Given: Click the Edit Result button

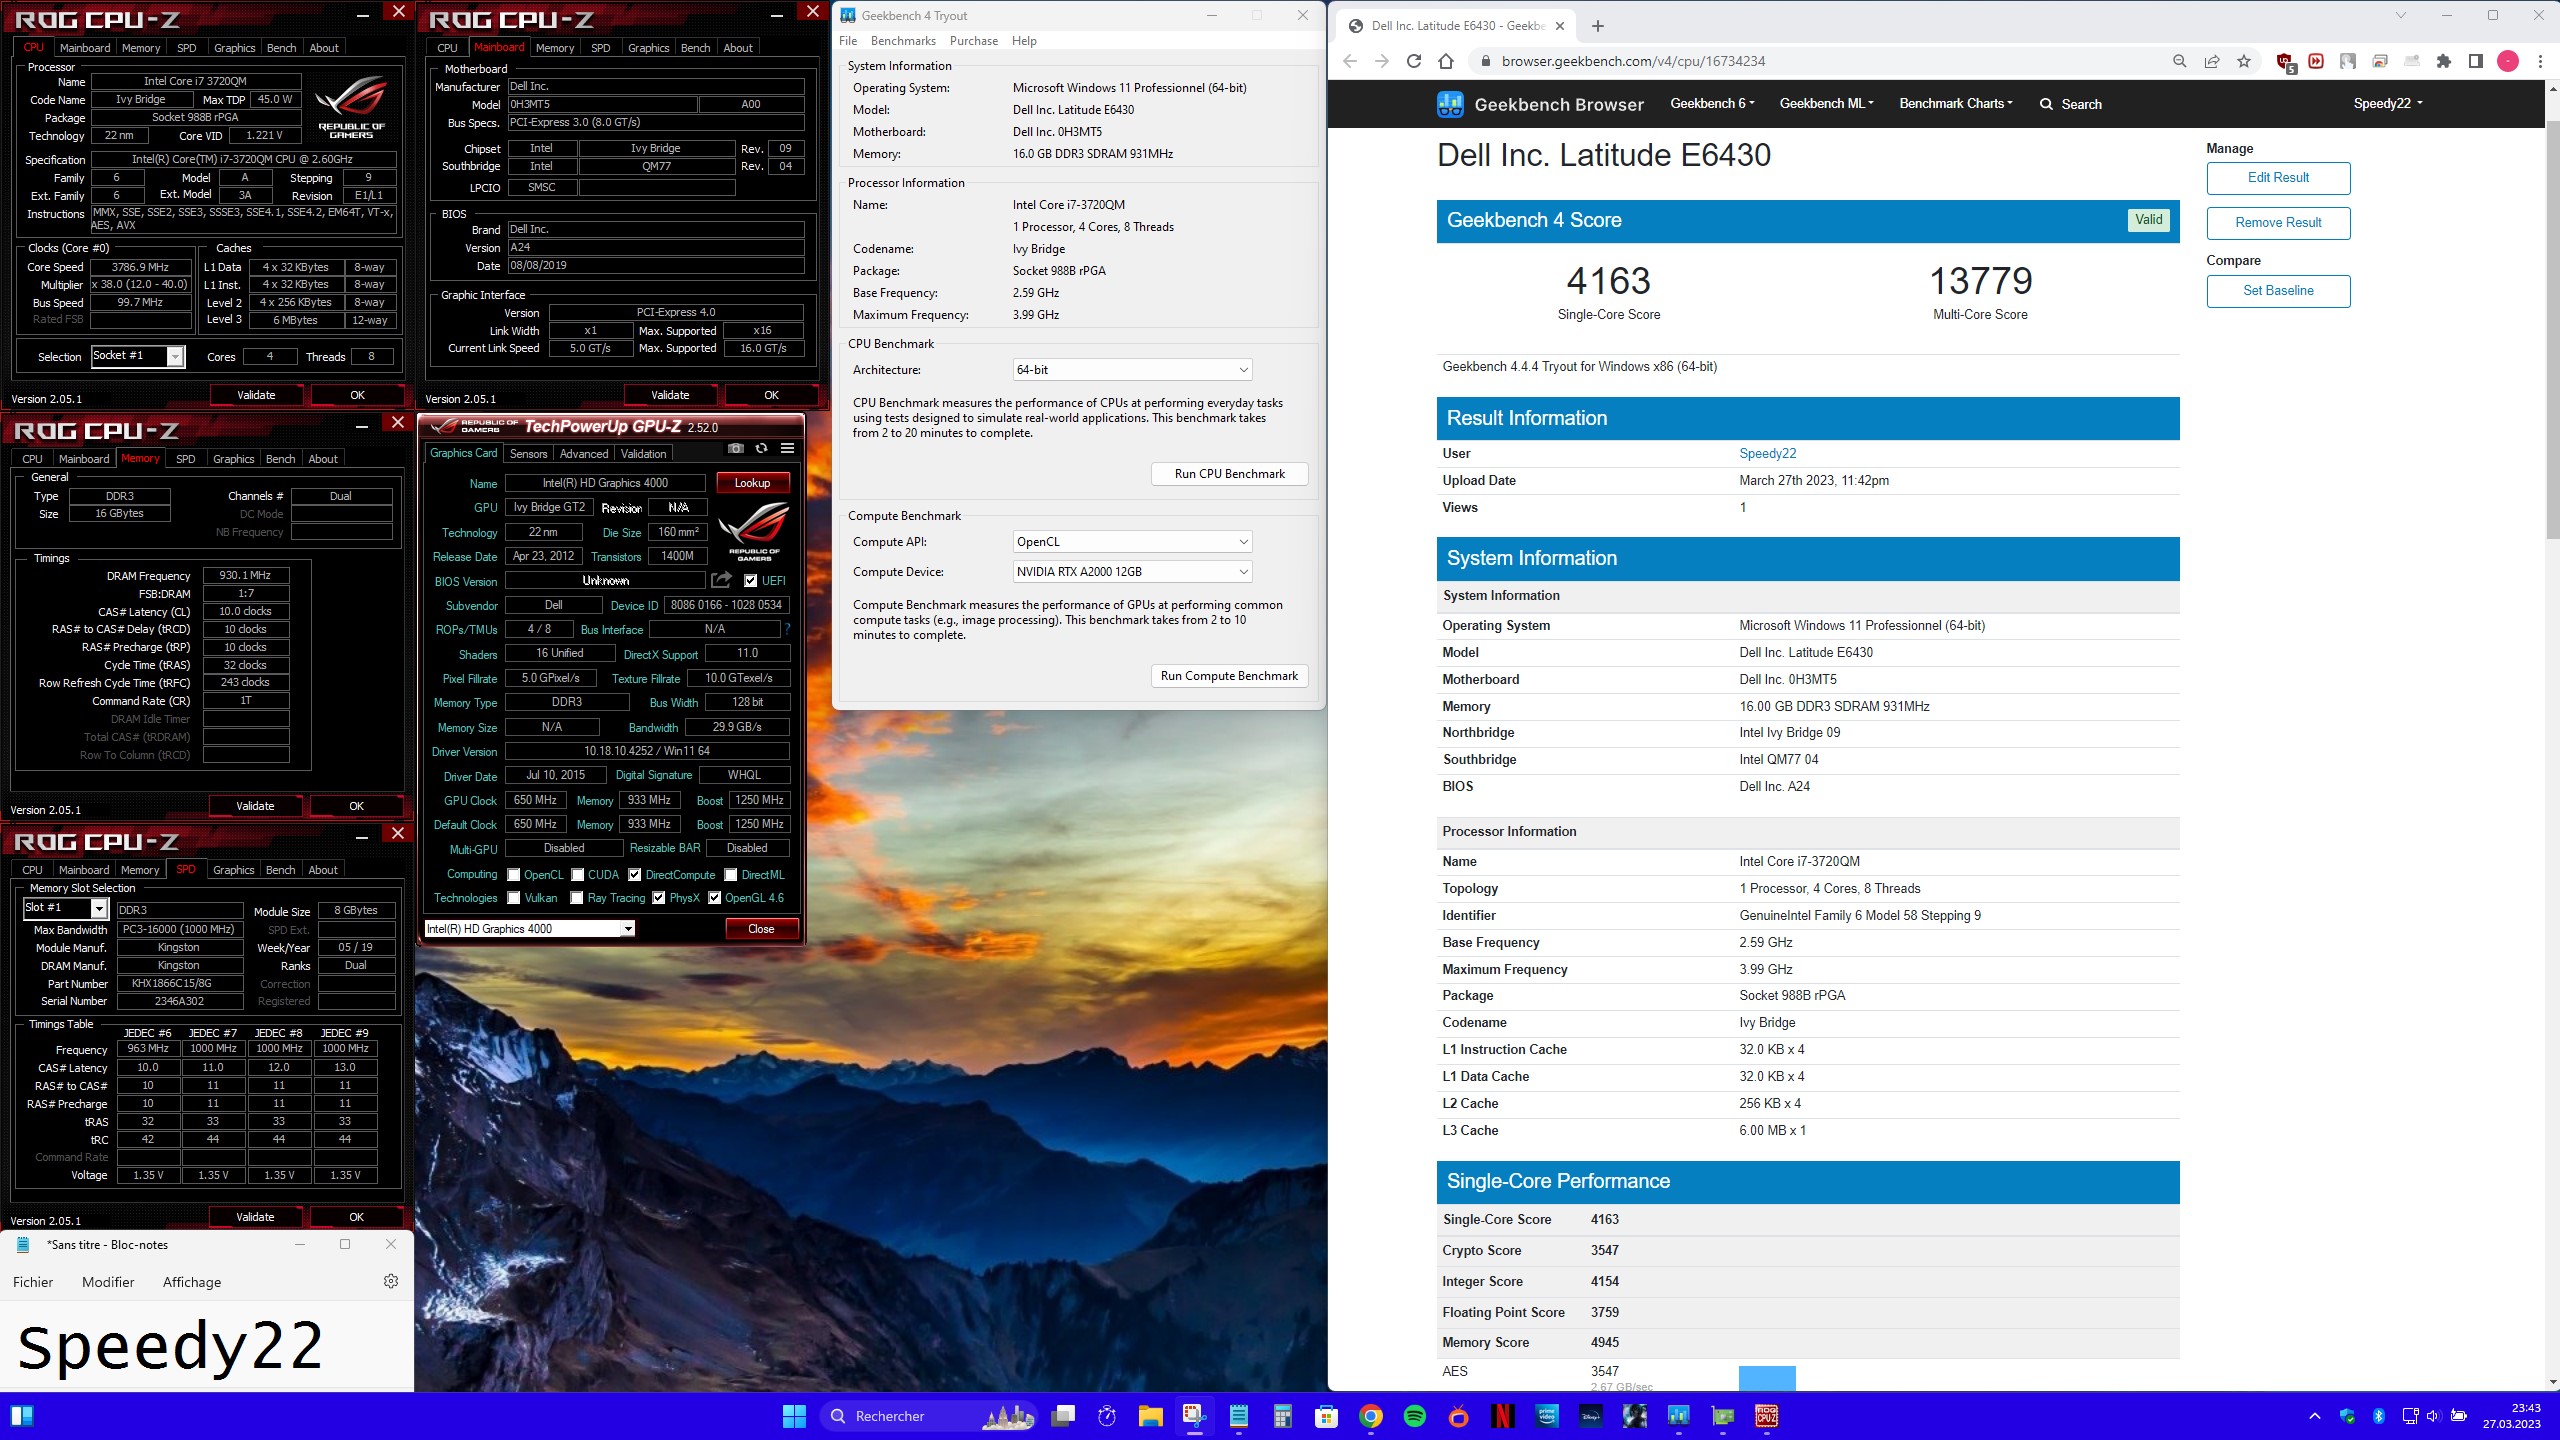Looking at the screenshot, I should (x=2278, y=178).
